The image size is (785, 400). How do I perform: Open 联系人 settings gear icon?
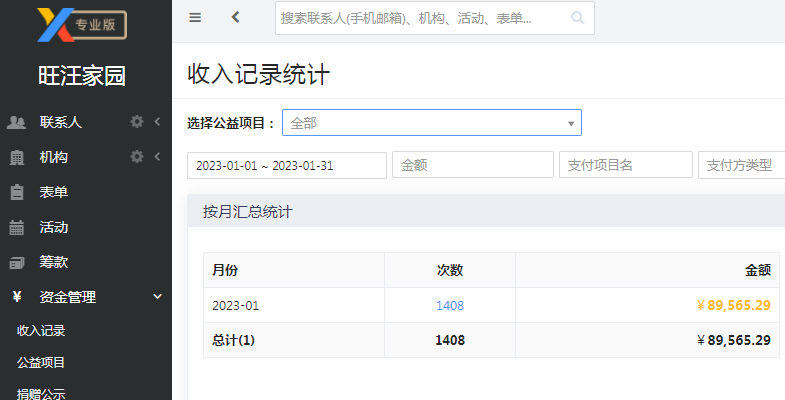point(137,122)
